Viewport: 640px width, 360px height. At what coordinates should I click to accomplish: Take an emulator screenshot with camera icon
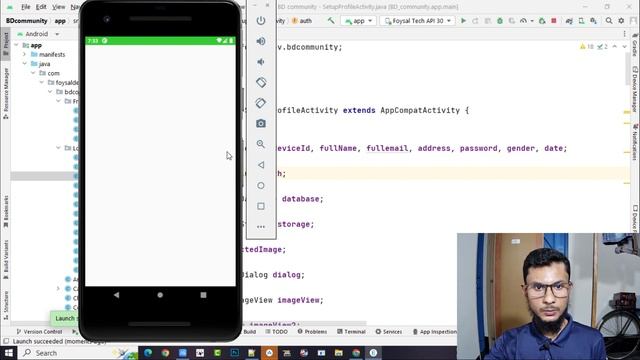tap(261, 123)
